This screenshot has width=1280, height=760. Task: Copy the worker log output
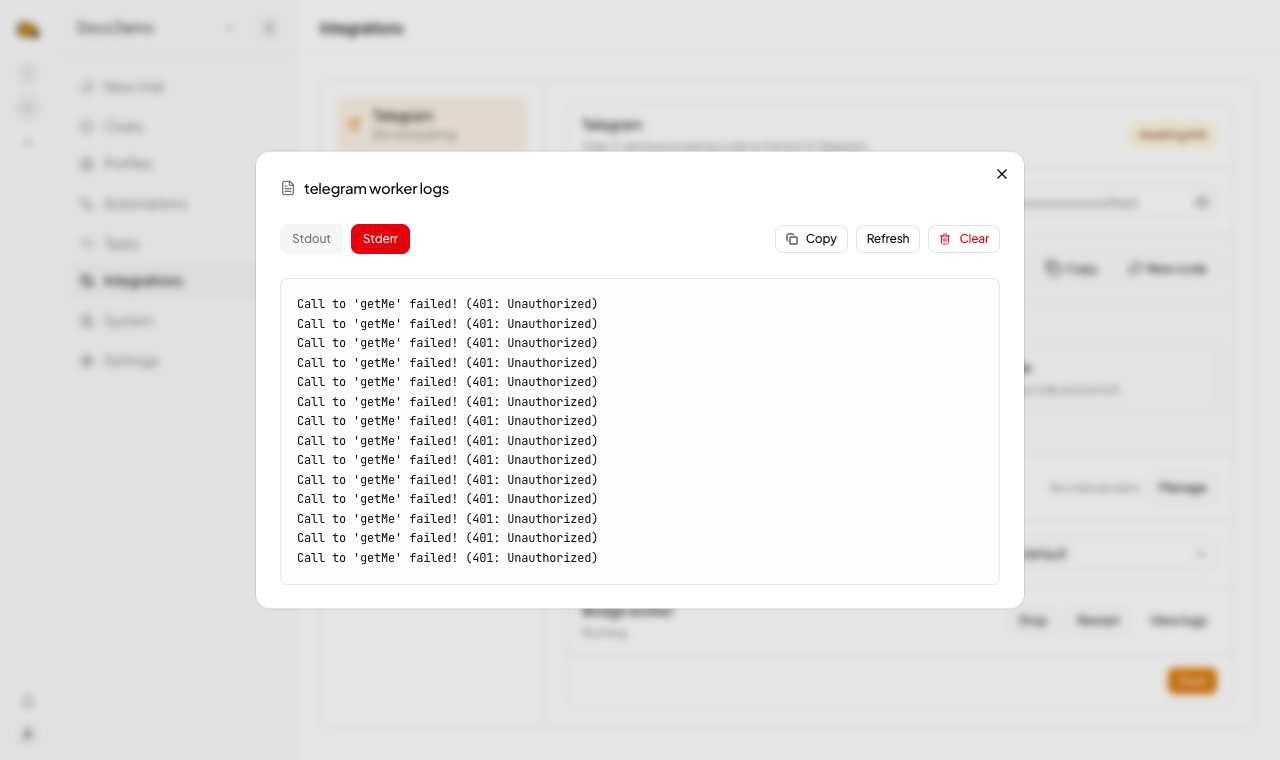click(x=811, y=239)
